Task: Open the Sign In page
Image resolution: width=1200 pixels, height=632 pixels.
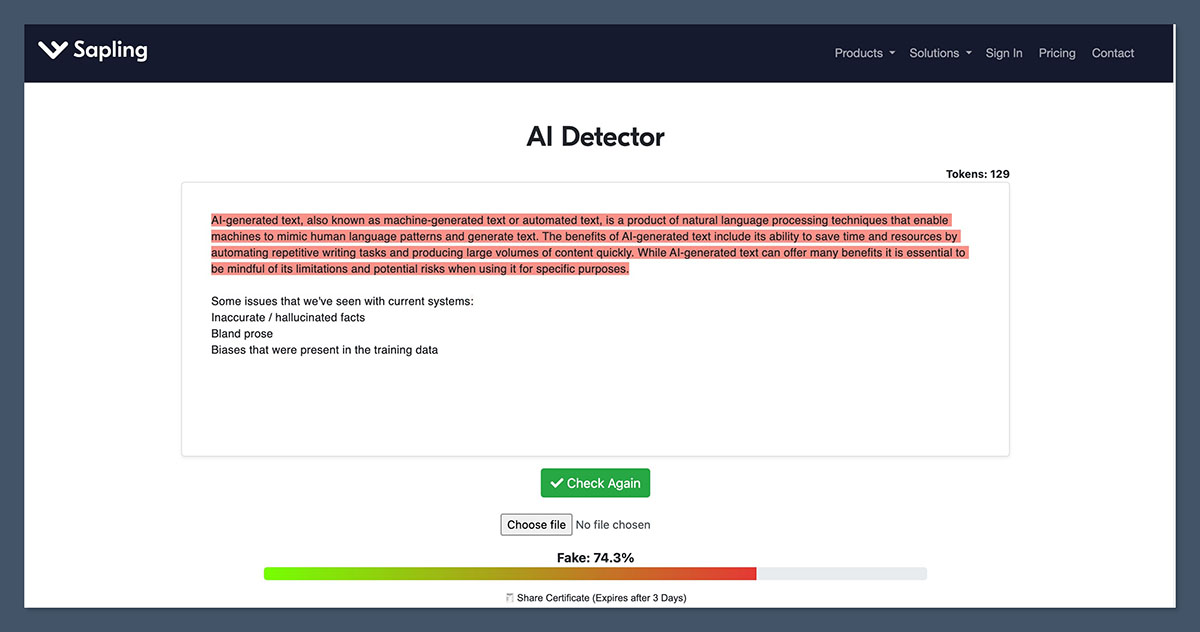Action: click(x=1004, y=53)
